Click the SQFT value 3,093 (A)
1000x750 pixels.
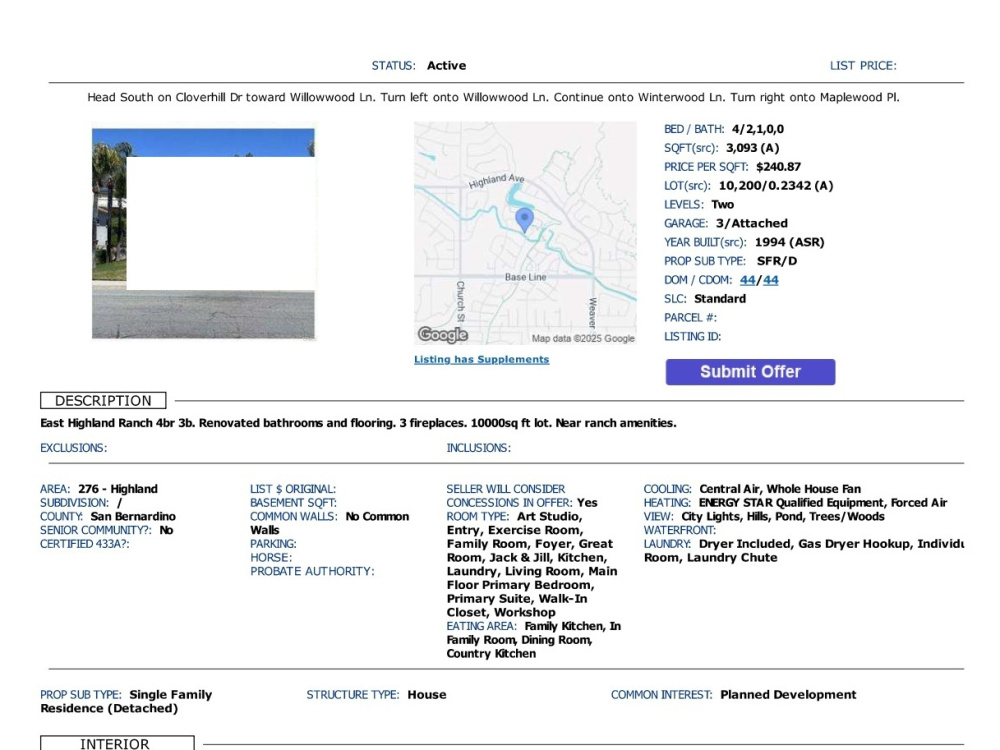pos(753,148)
